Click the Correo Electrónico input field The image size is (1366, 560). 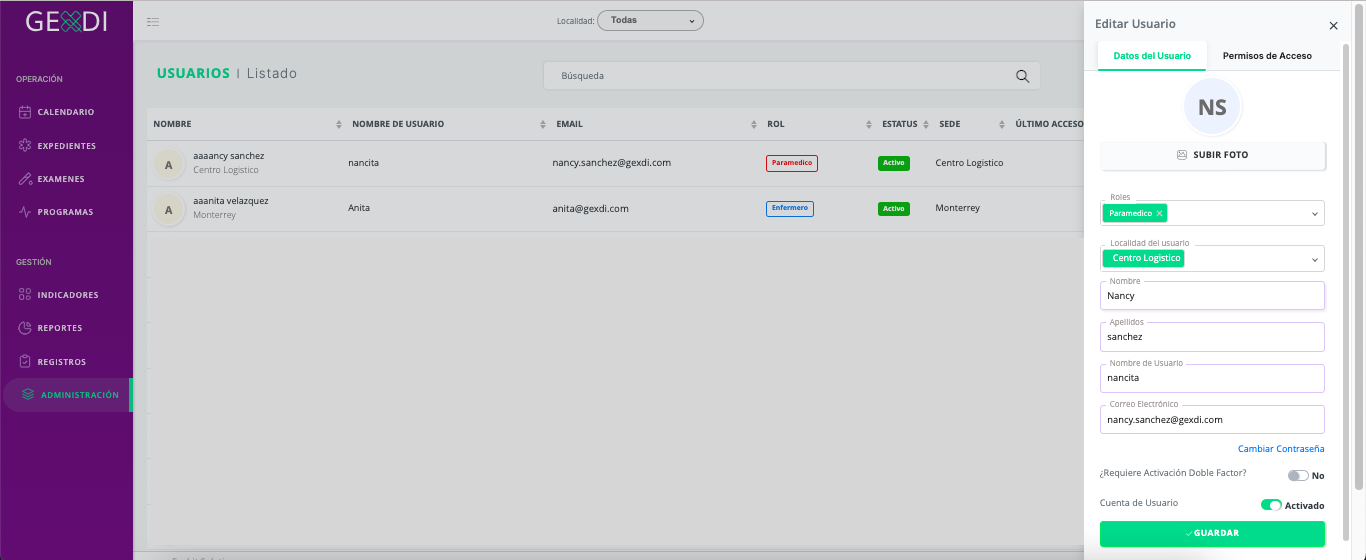(x=1212, y=419)
